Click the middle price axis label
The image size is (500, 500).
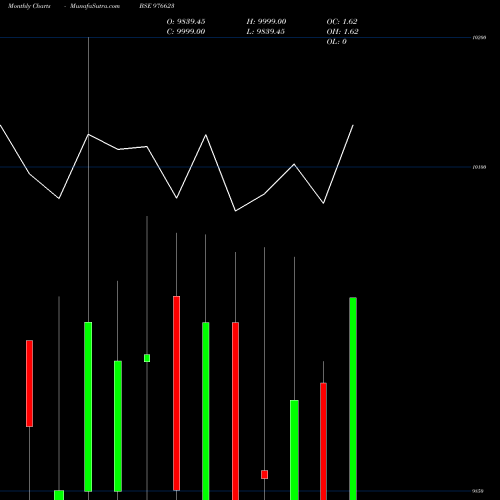coord(479,167)
